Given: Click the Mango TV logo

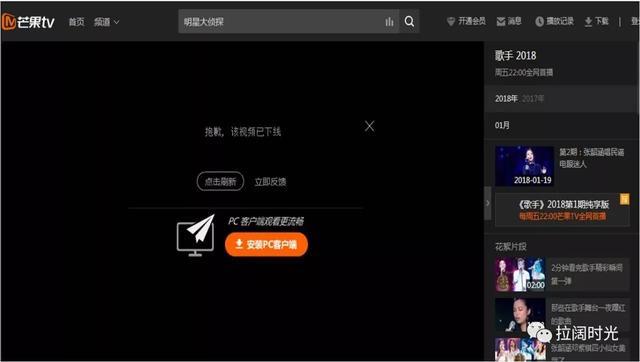Looking at the screenshot, I should (28, 22).
